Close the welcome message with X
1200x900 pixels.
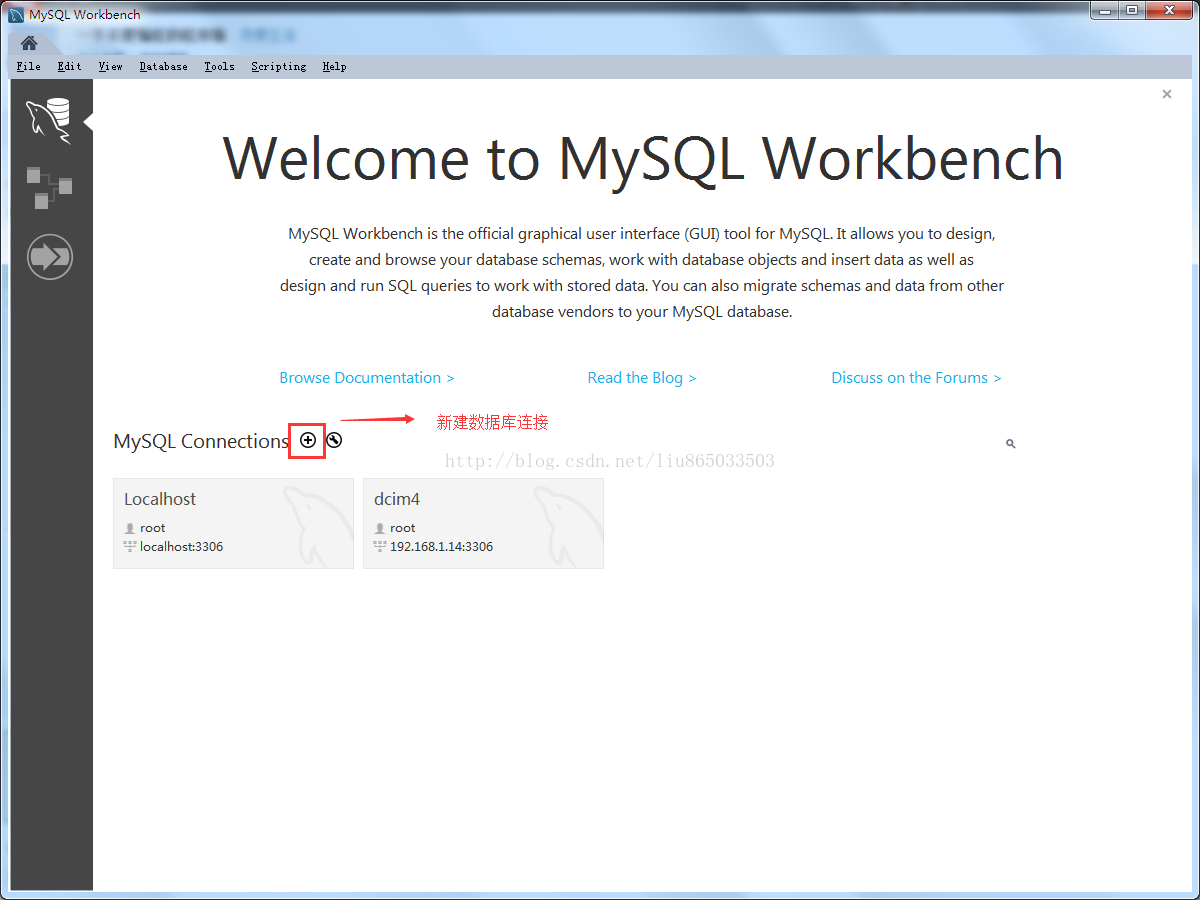pyautogui.click(x=1167, y=94)
